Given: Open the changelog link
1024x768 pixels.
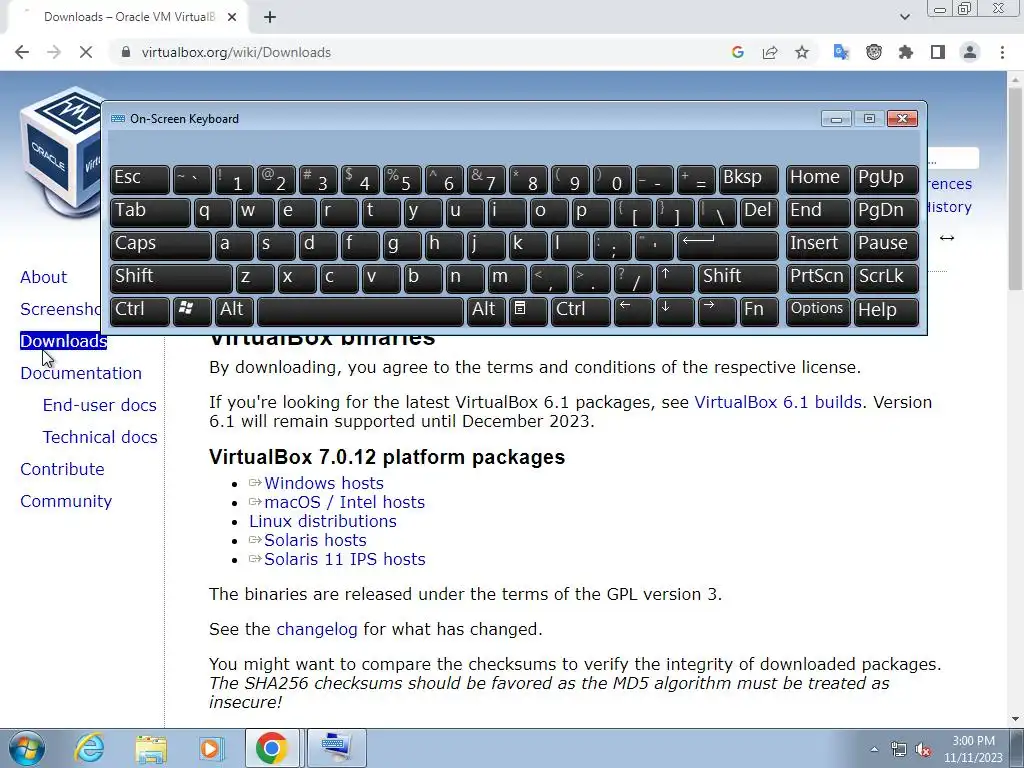Looking at the screenshot, I should click(317, 630).
